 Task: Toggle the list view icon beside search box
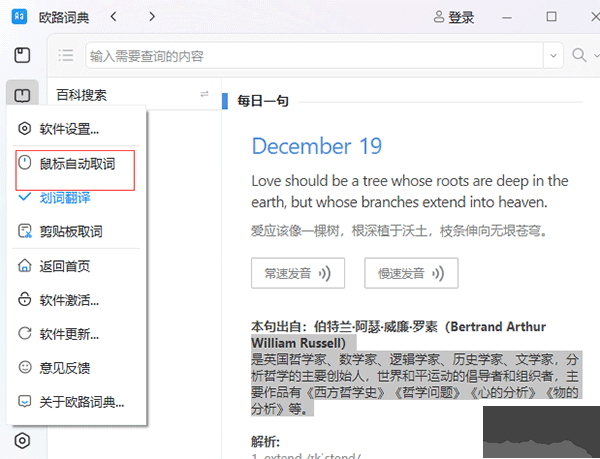pos(66,55)
